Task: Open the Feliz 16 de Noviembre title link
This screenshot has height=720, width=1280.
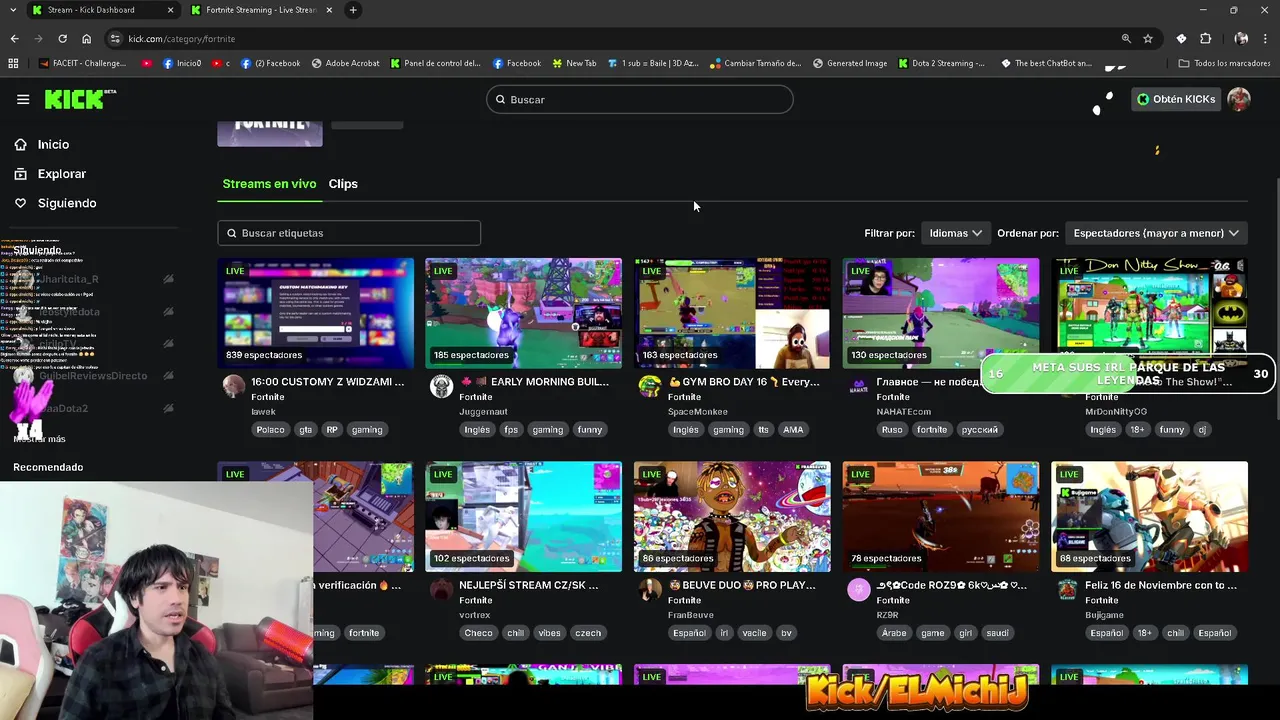Action: tap(1160, 585)
